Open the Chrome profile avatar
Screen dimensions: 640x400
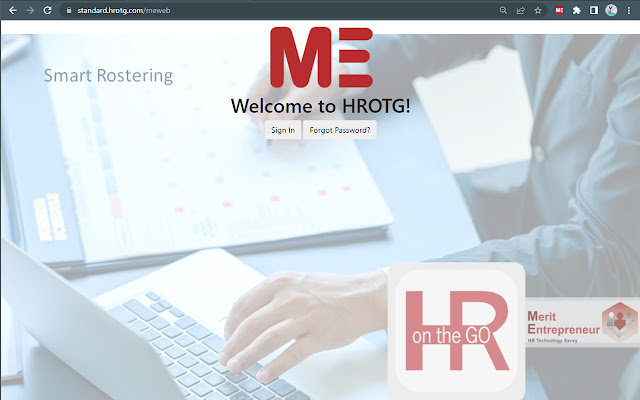pyautogui.click(x=611, y=11)
